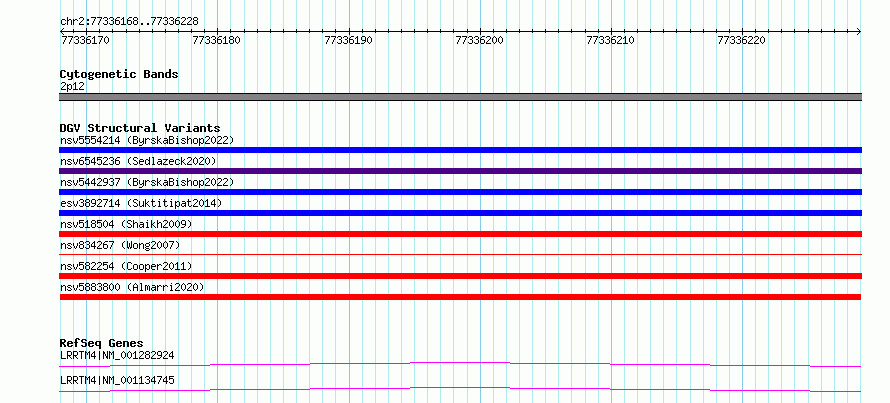Select the red bar under nsv518504

460,234
